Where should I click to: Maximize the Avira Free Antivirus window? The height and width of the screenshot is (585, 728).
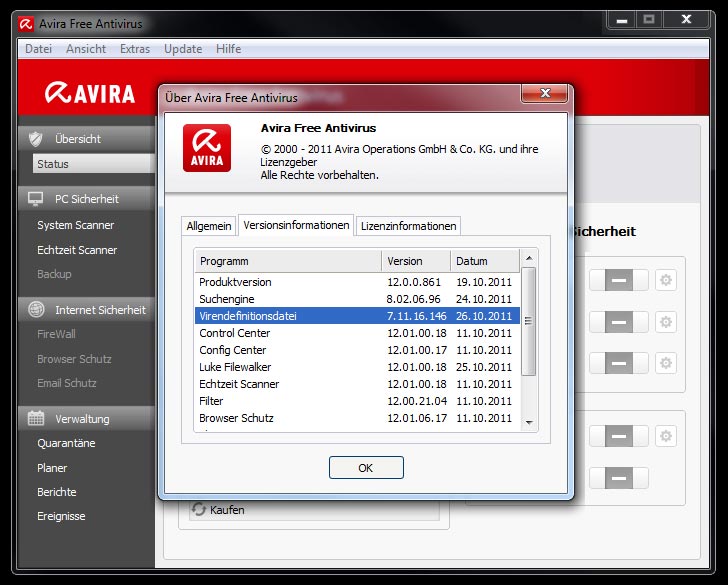(x=649, y=20)
